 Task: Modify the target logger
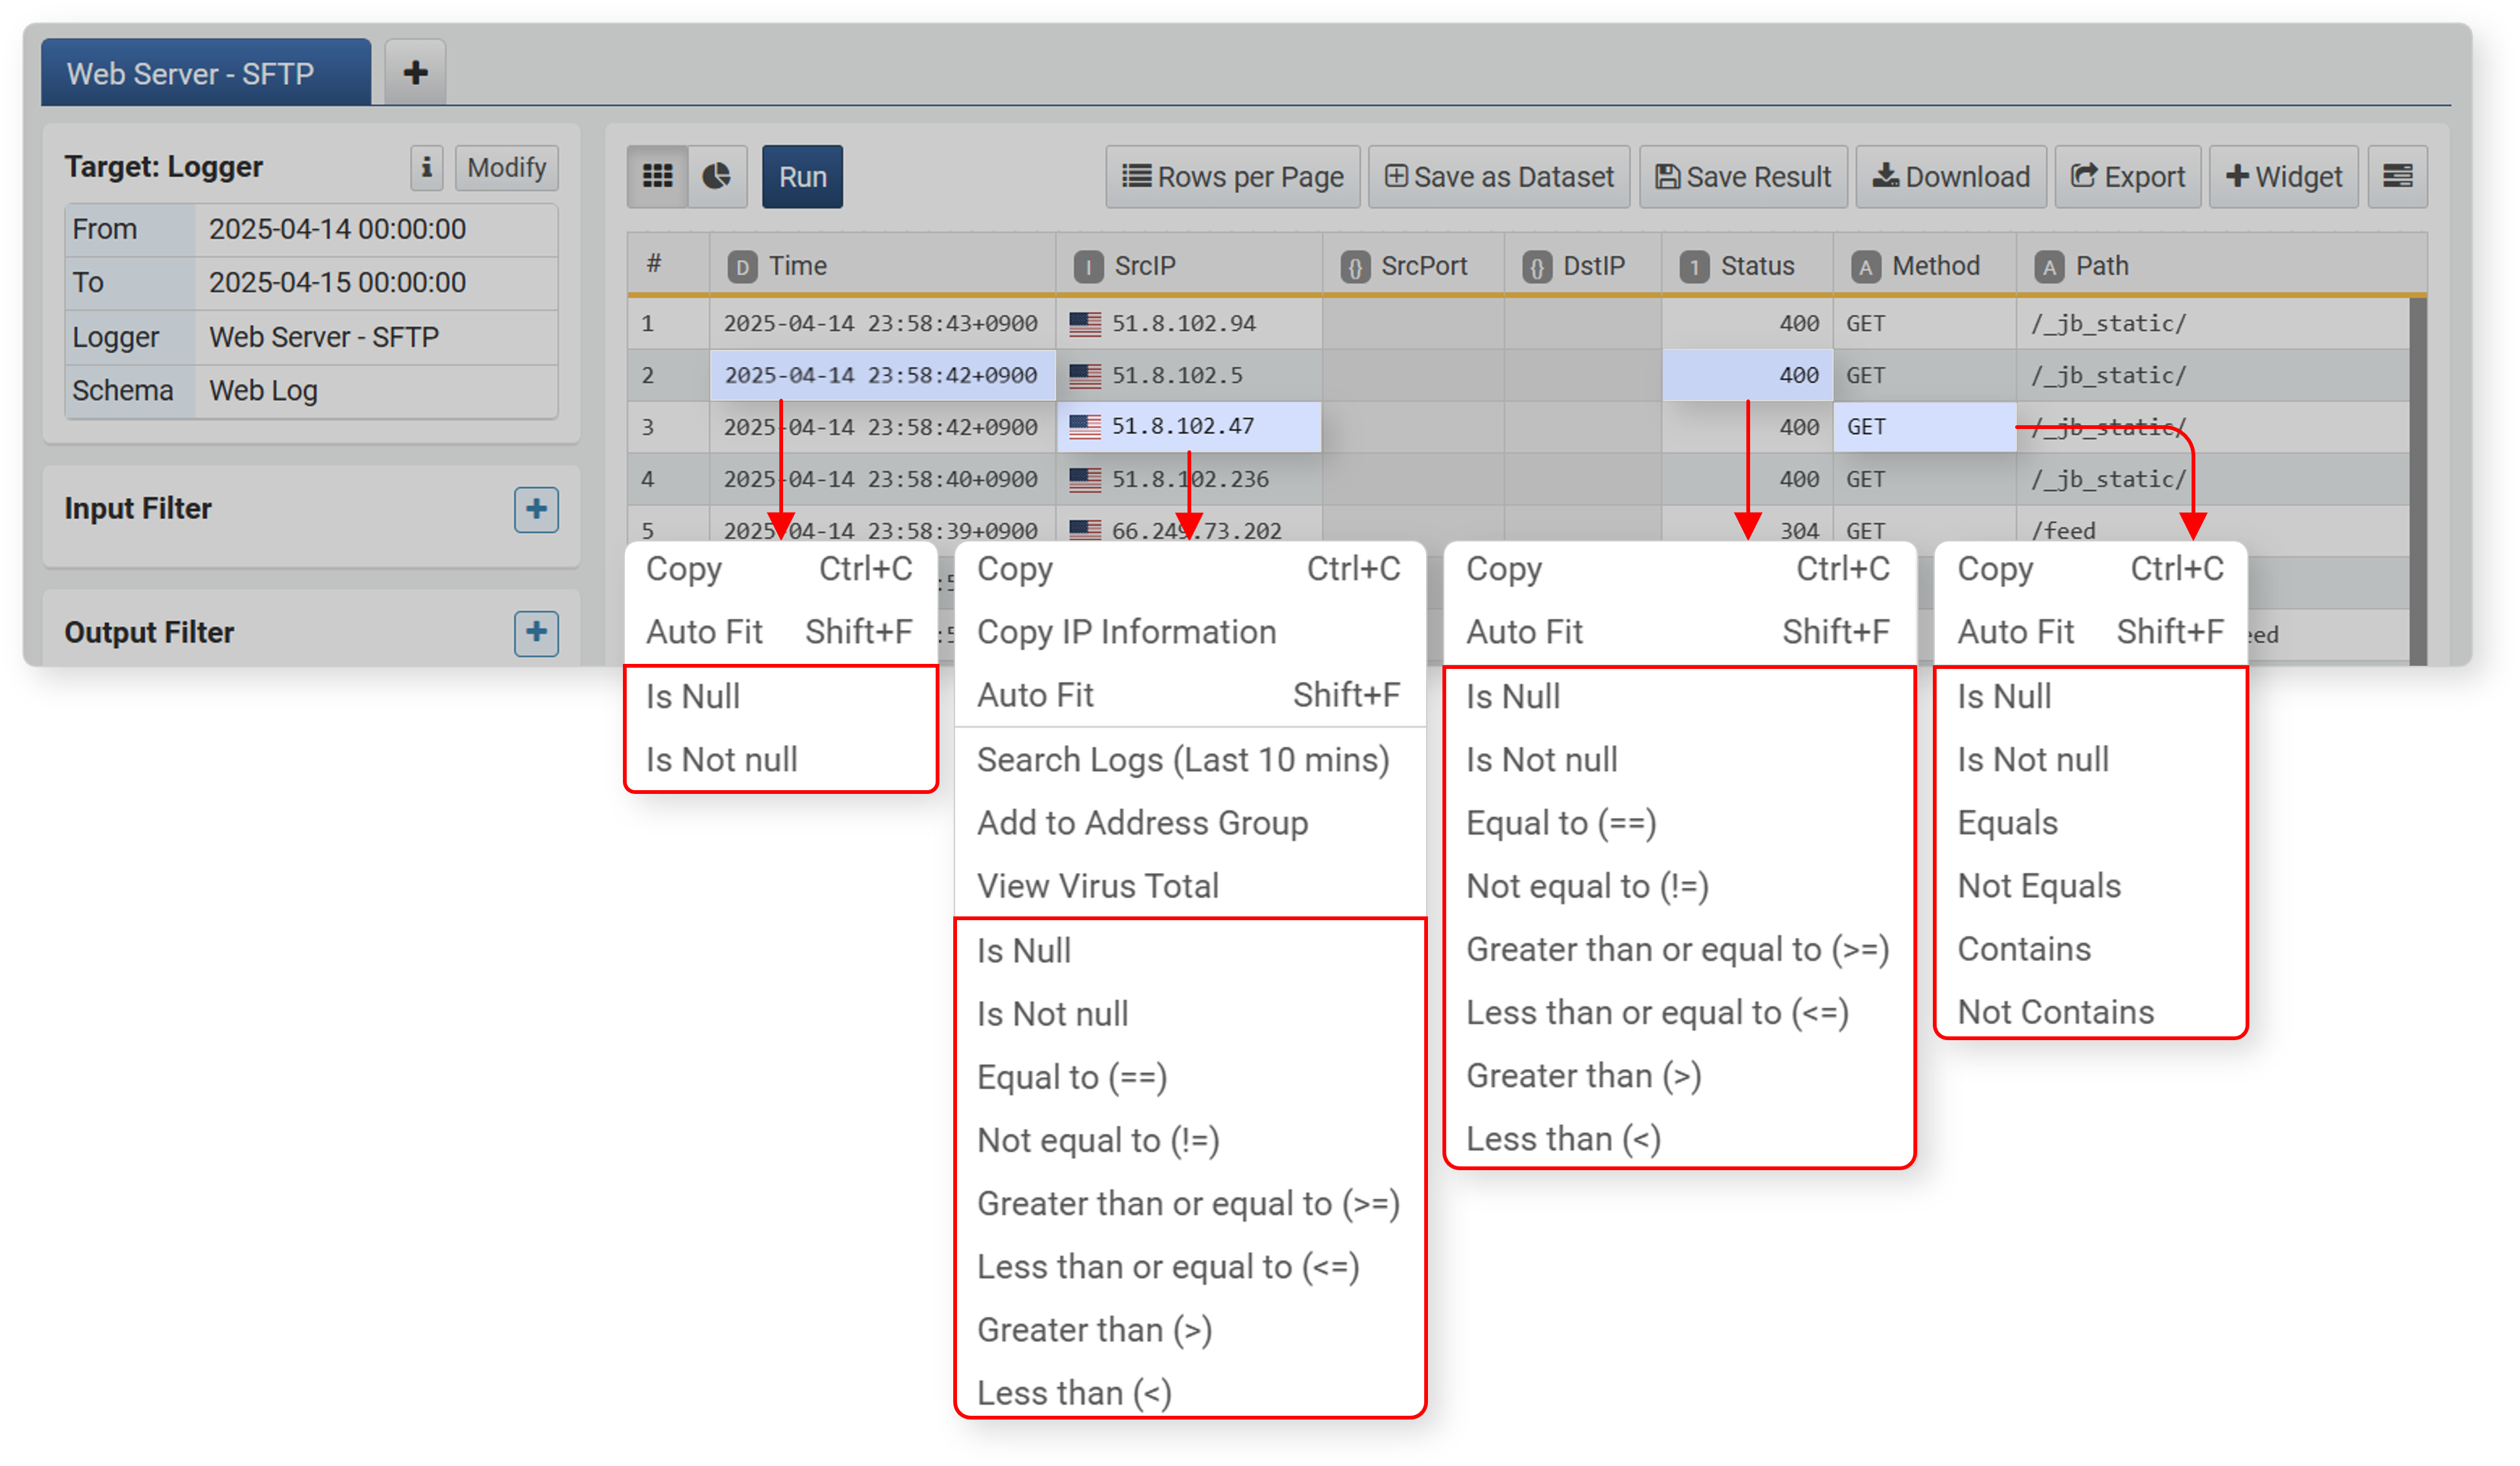pos(506,167)
